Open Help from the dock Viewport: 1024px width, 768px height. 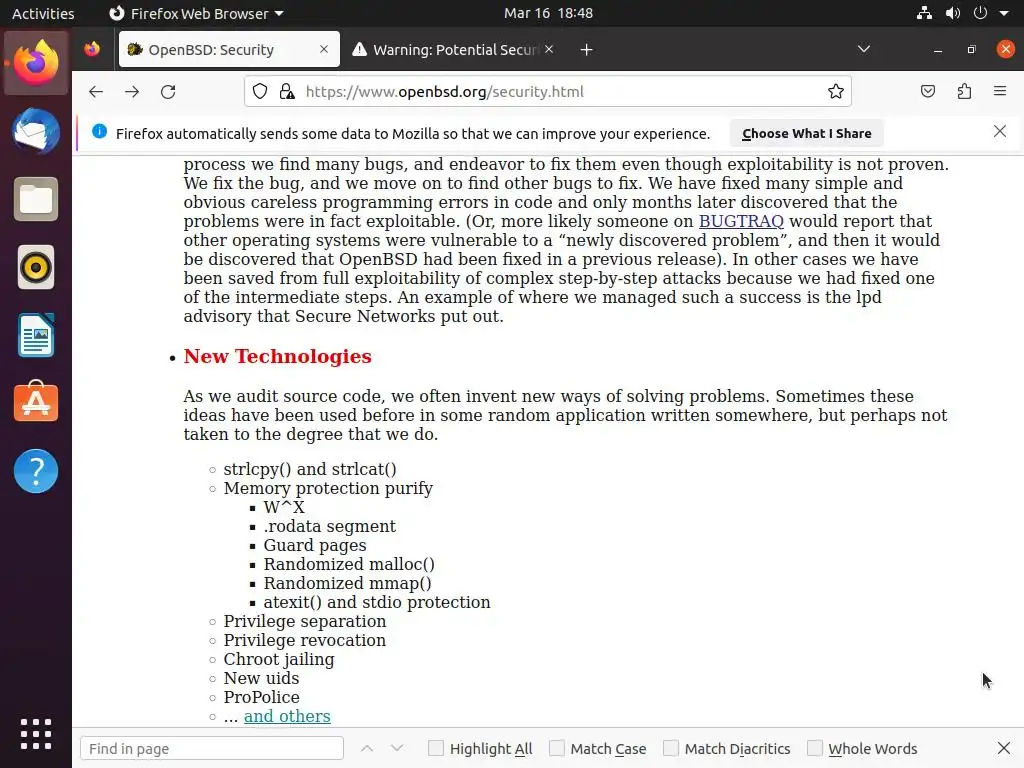(36, 471)
